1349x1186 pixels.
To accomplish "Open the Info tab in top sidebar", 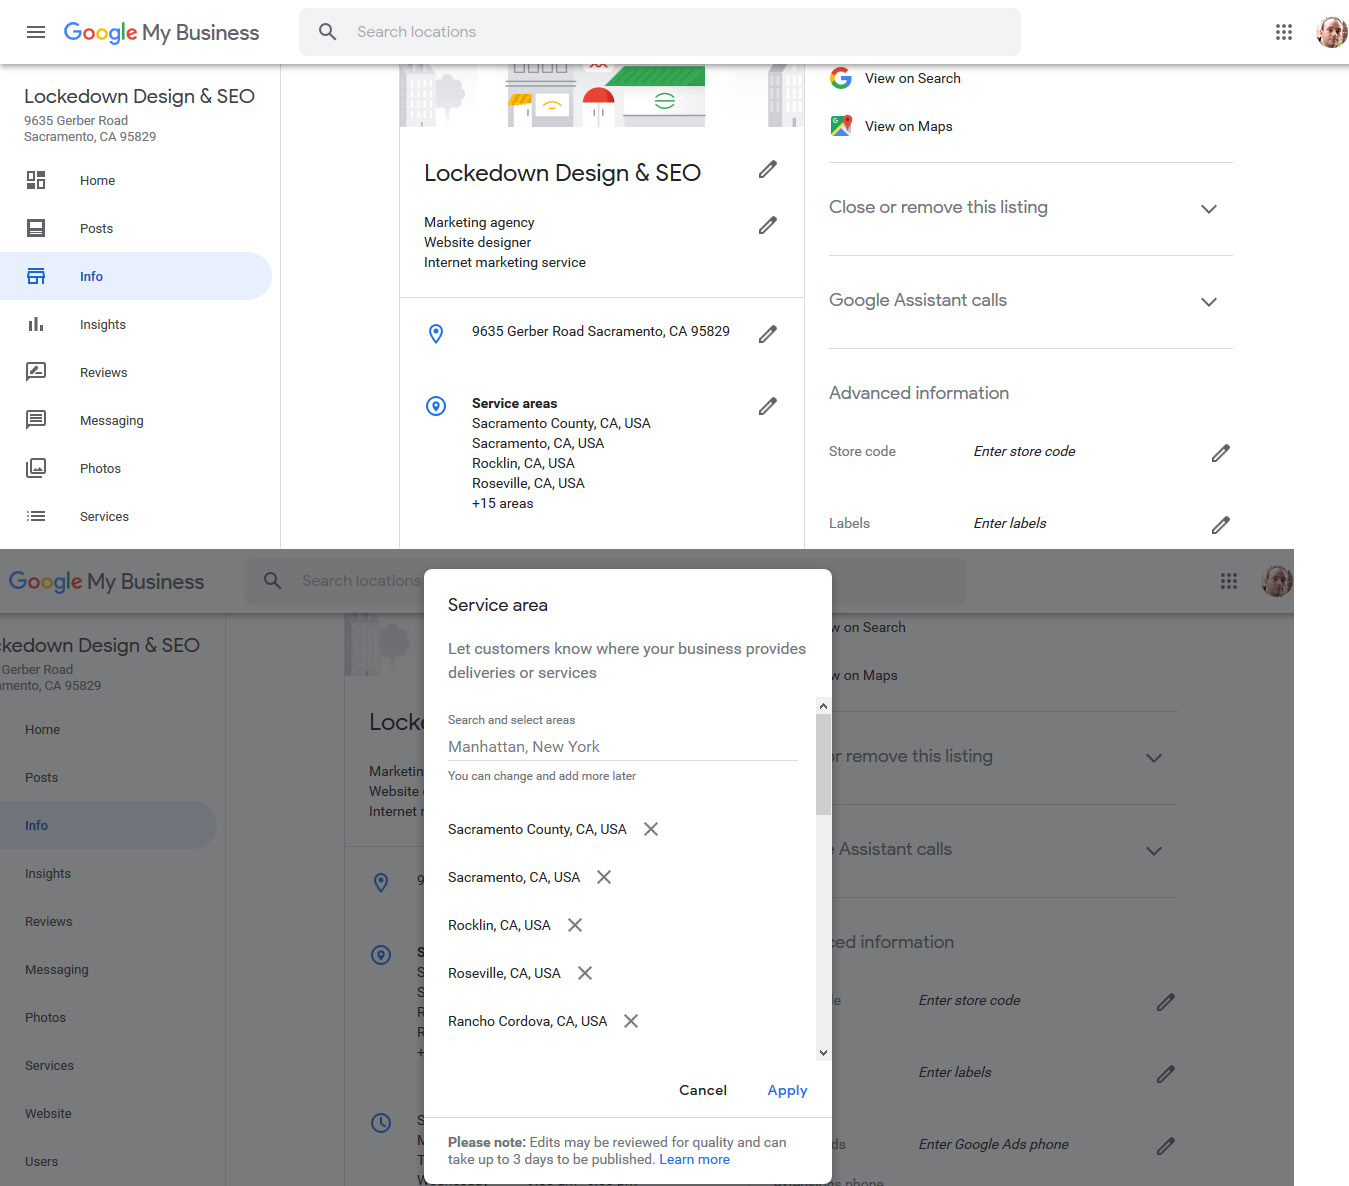I will coord(136,276).
